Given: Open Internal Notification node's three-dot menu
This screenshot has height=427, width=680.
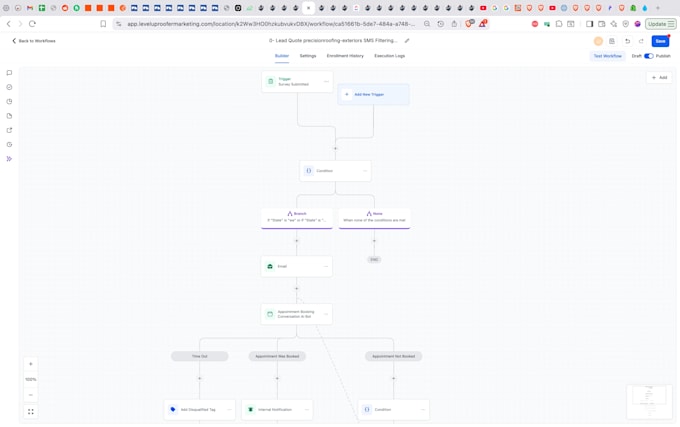Looking at the screenshot, I should coord(307,409).
